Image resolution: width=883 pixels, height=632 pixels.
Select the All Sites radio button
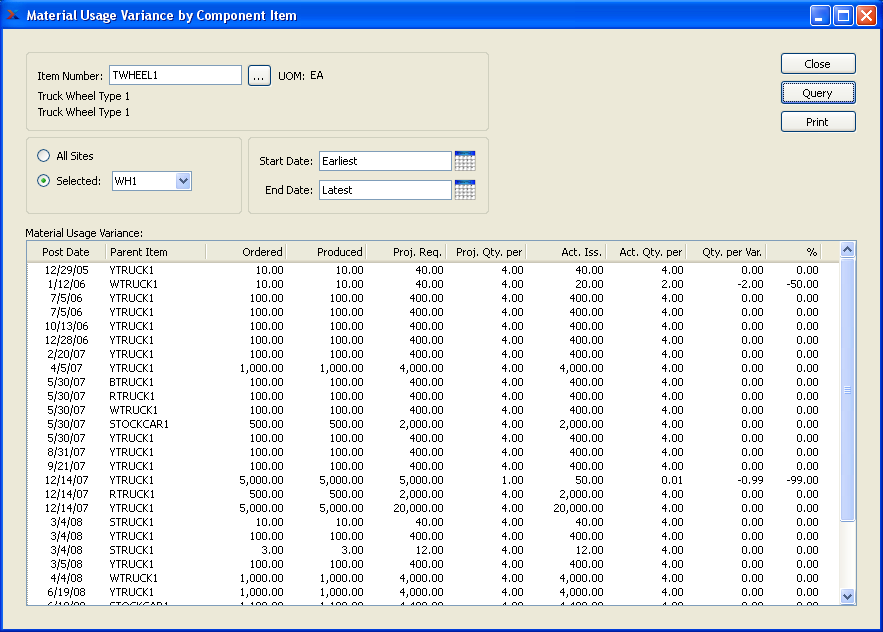click(x=44, y=156)
